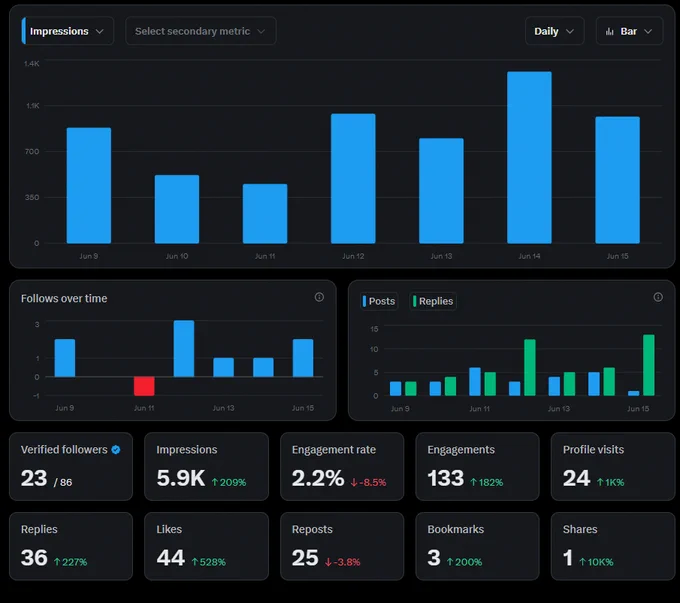This screenshot has height=603, width=680.
Task: Select the Jun 12 impressions bar
Action: [x=353, y=178]
